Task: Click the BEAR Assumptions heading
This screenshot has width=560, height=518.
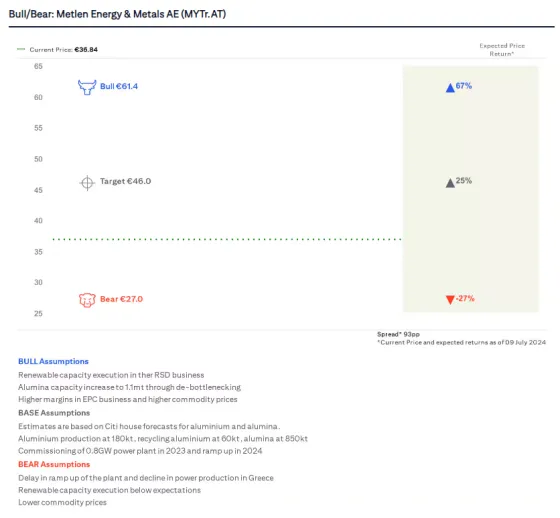Action: pyautogui.click(x=54, y=464)
